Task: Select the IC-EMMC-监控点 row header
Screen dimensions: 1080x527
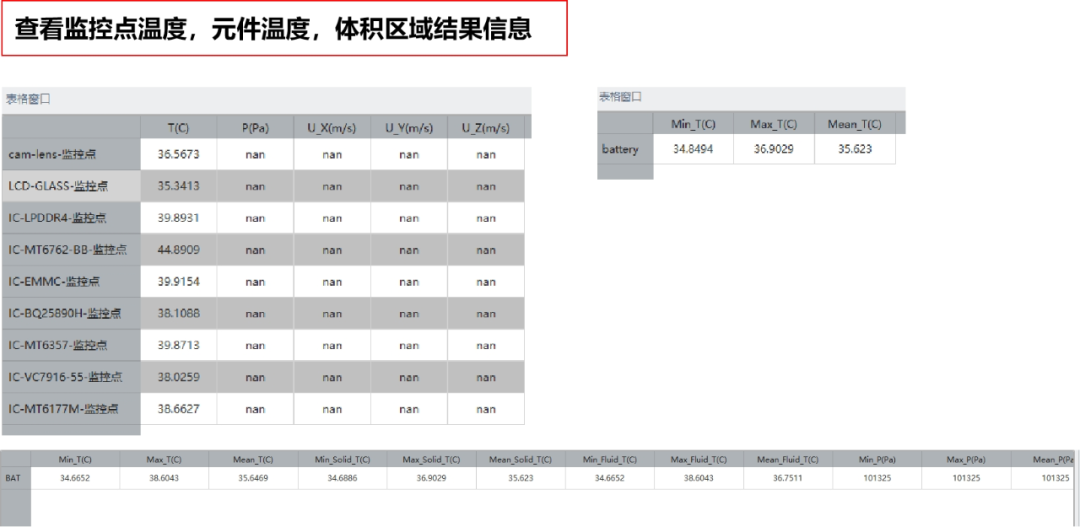Action: coord(72,281)
